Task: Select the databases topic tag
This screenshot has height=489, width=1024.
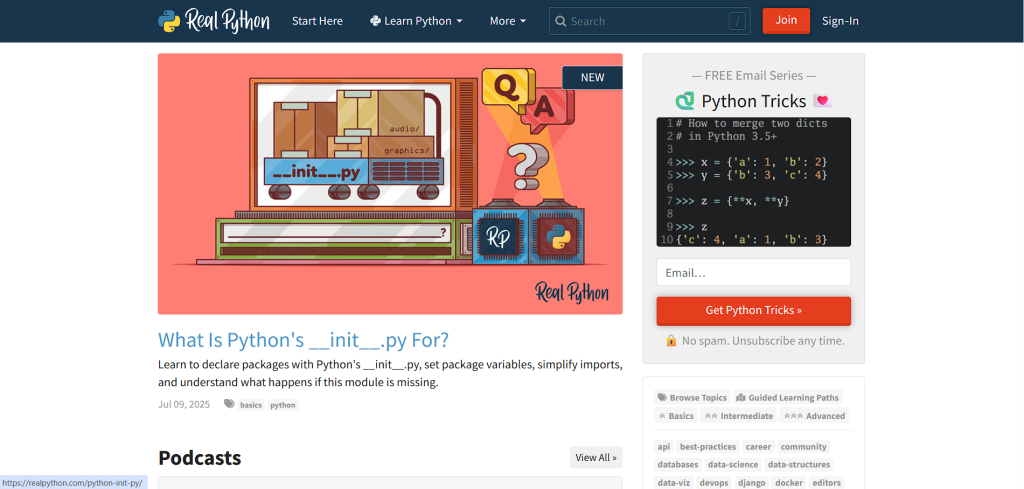Action: [677, 465]
